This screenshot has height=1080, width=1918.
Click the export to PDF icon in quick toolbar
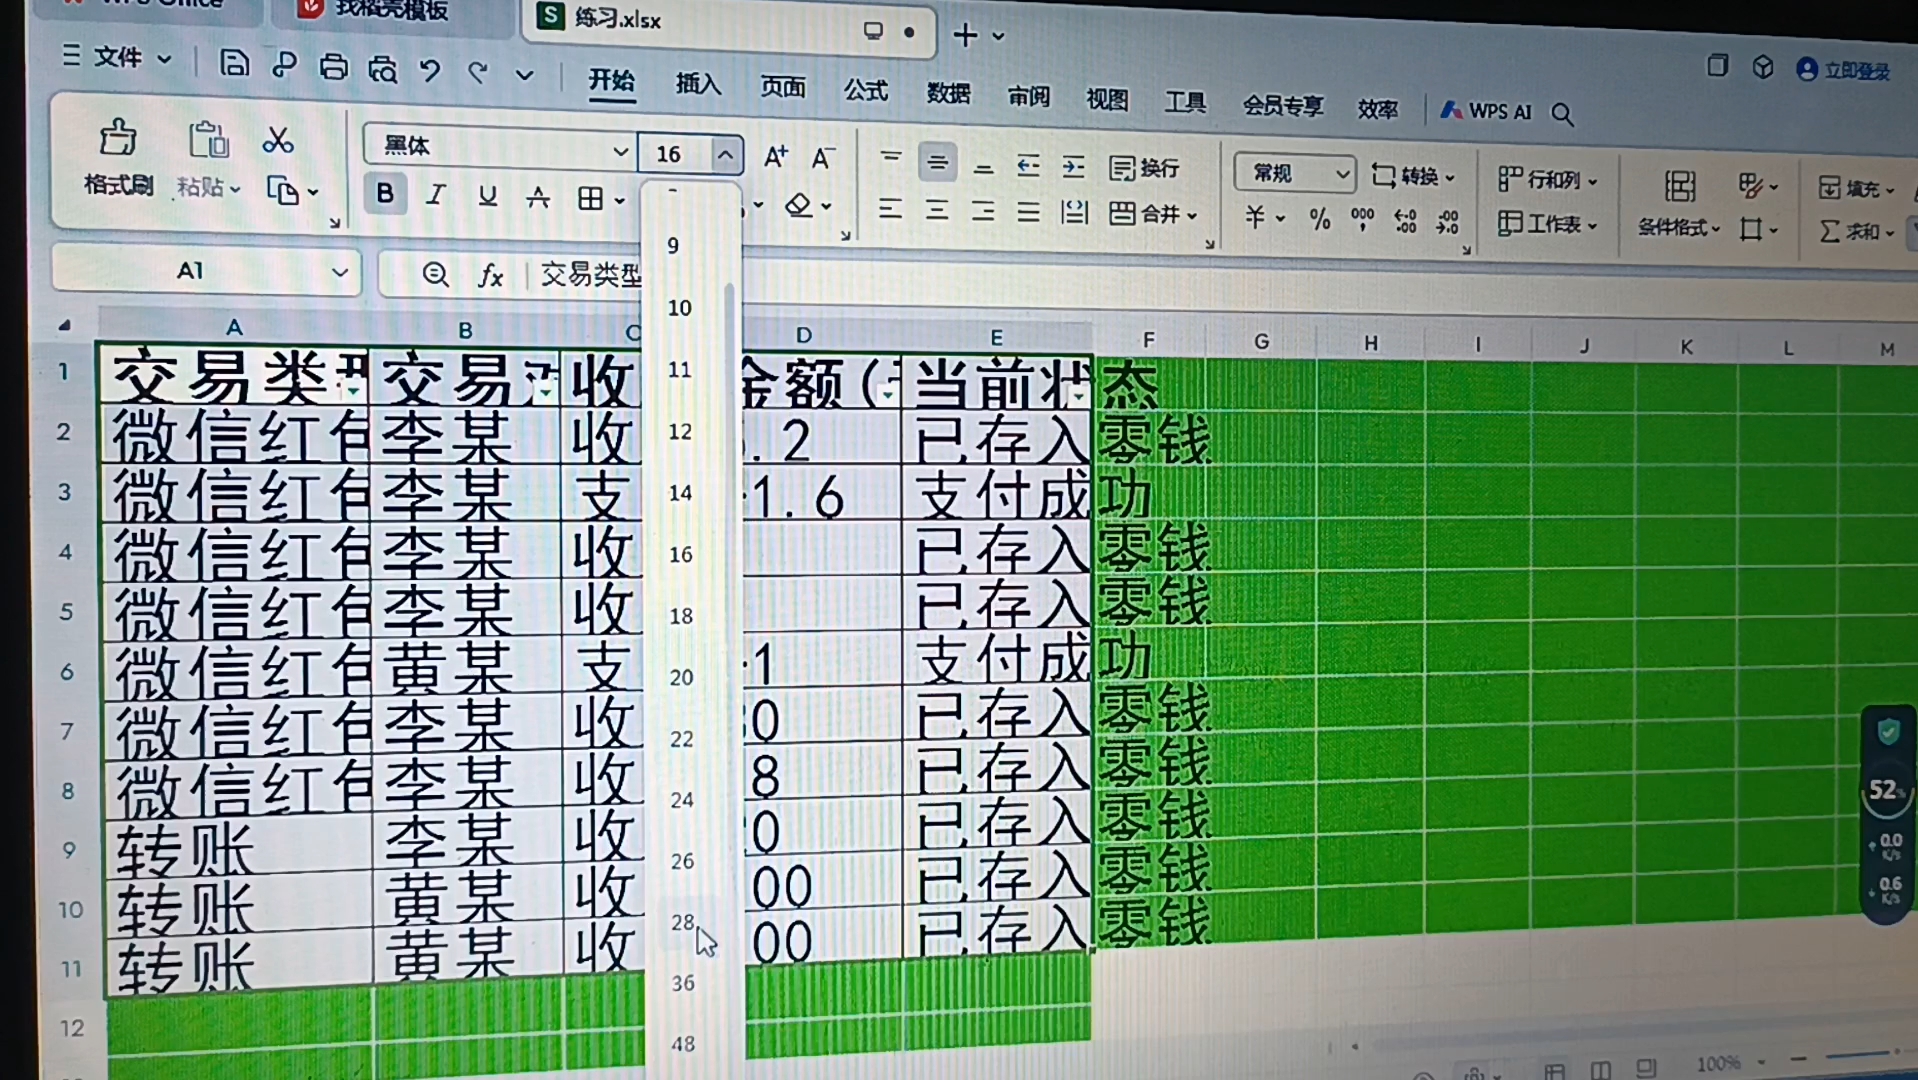[284, 65]
